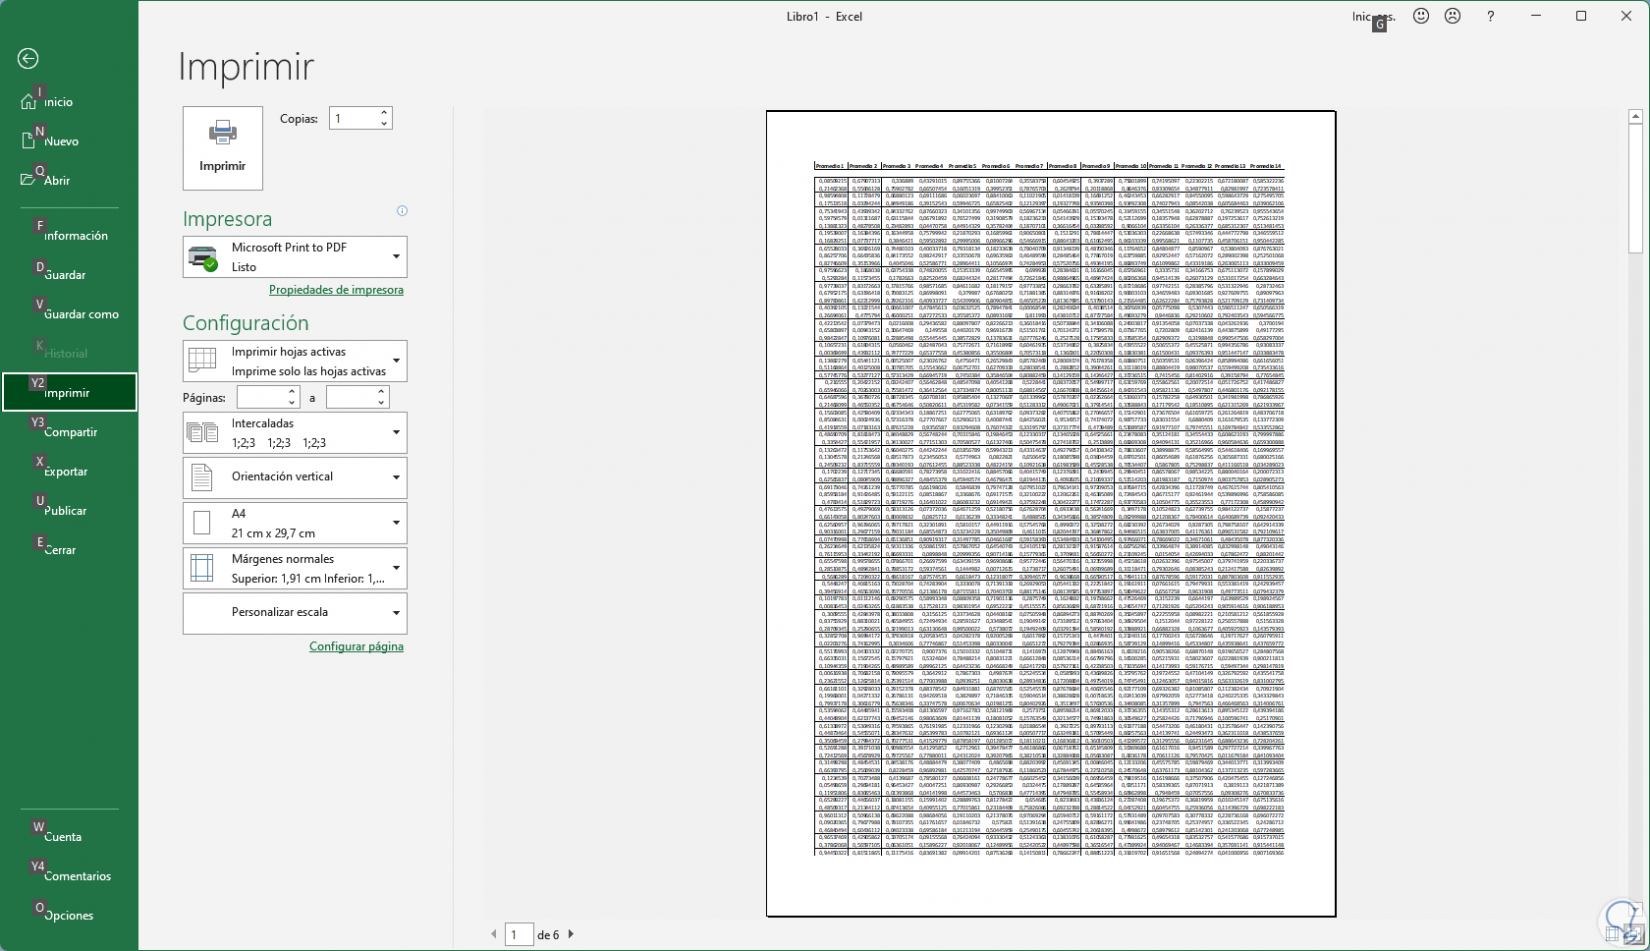Click the back arrow to leave Backstage
The image size is (1650, 951).
coord(28,59)
